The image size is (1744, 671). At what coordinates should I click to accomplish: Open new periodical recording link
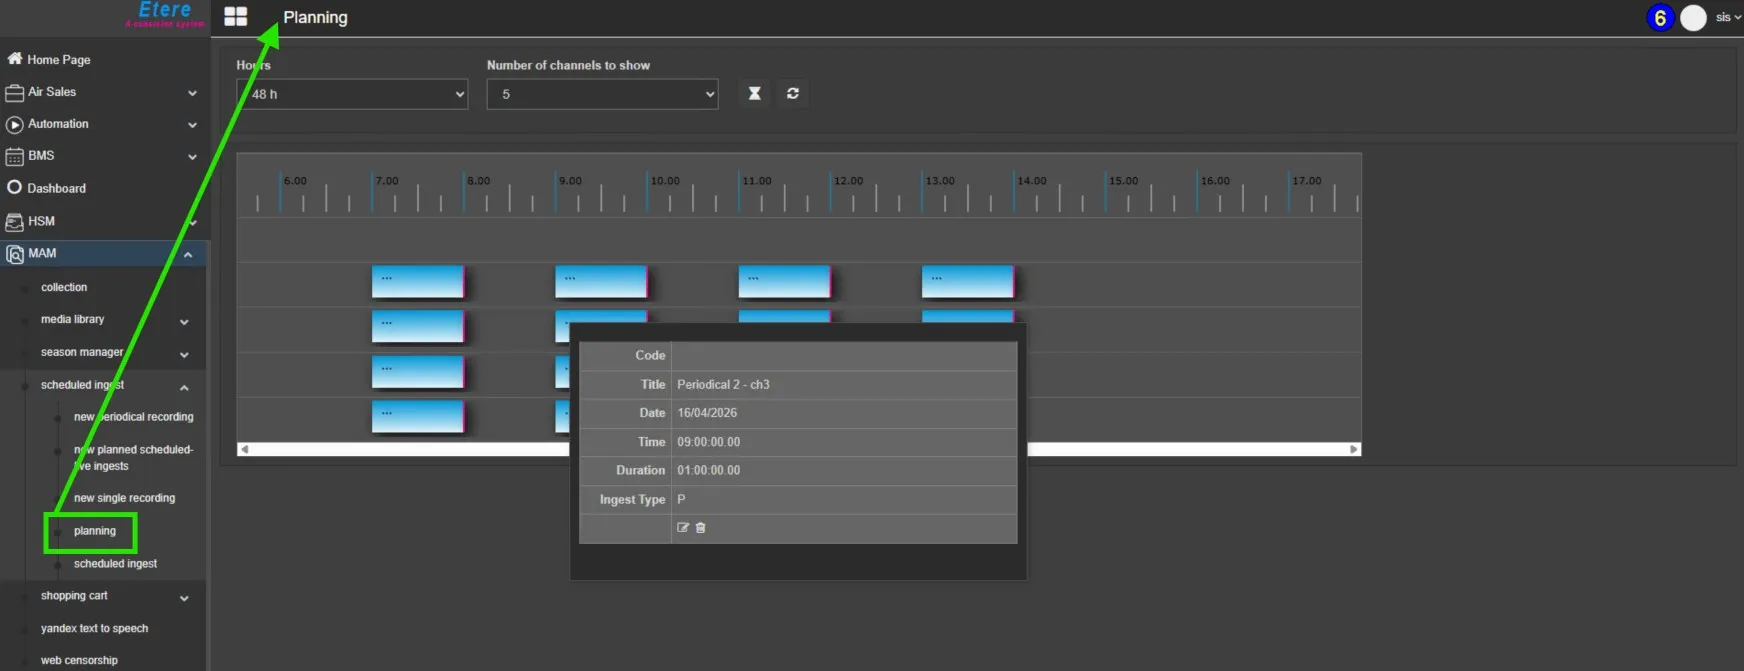(x=133, y=417)
